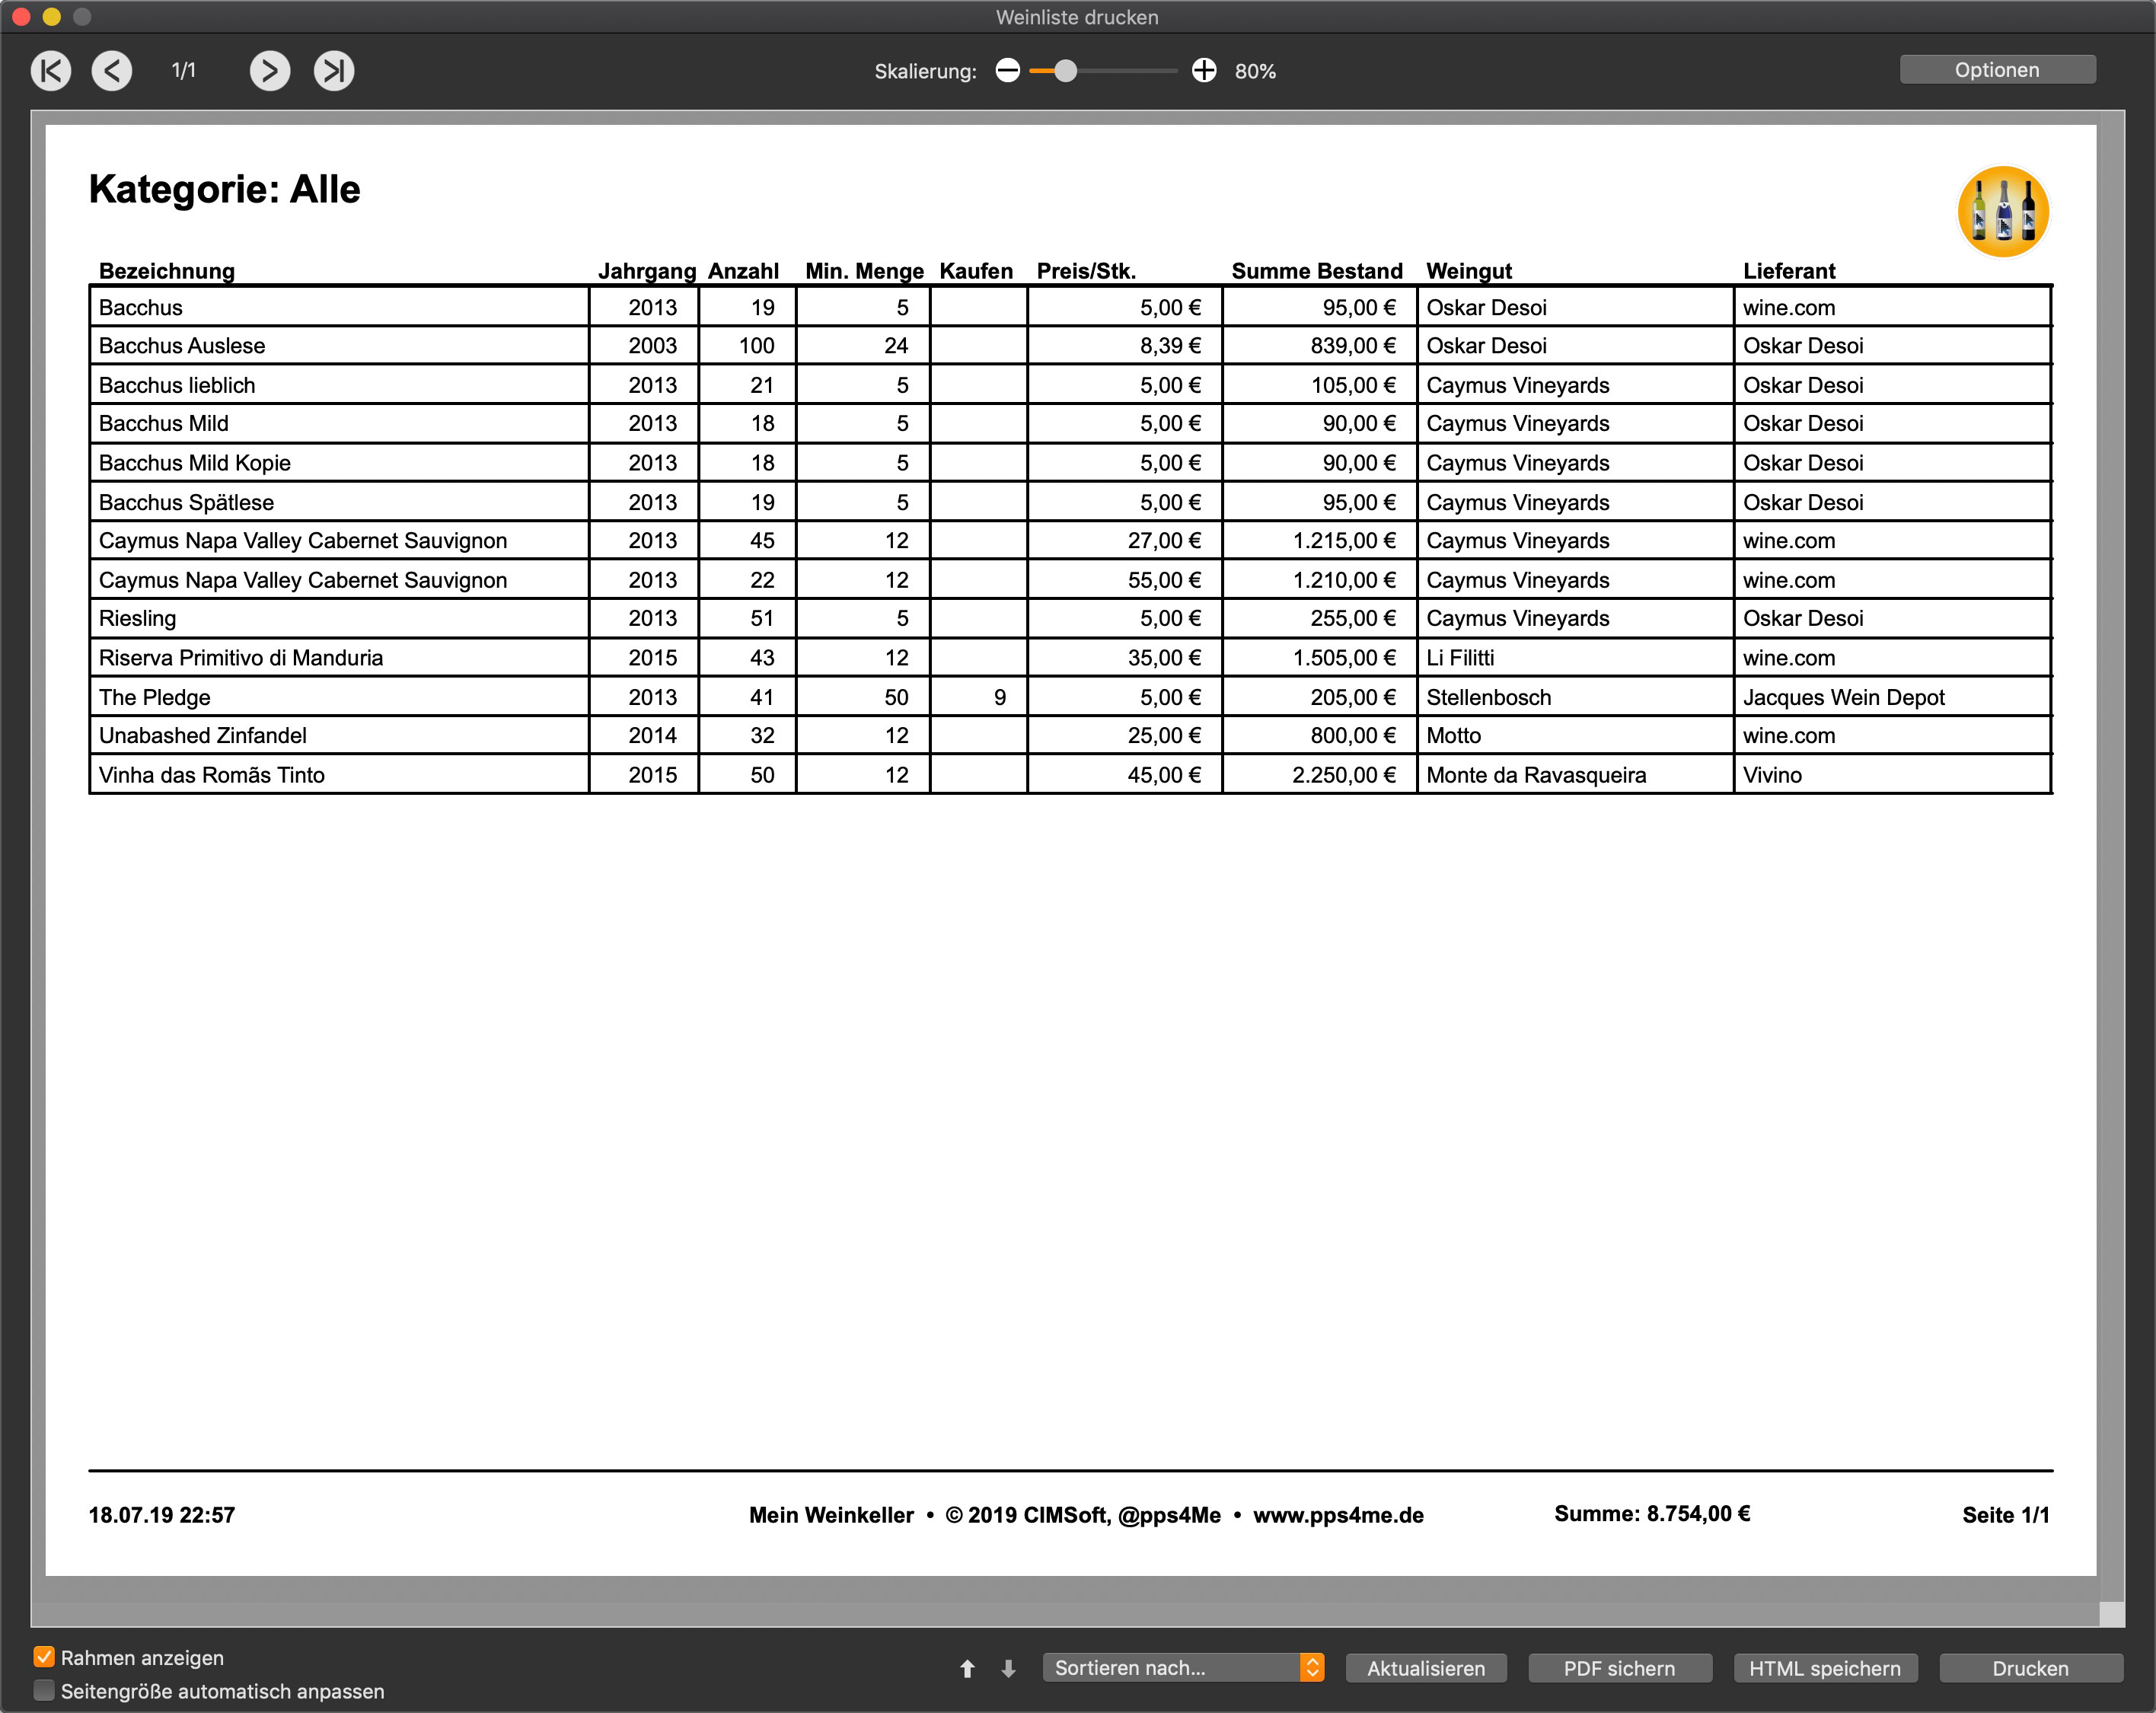Click Riserva Primitivo di Manduria cell
The width and height of the screenshot is (2156, 1713).
tap(241, 658)
